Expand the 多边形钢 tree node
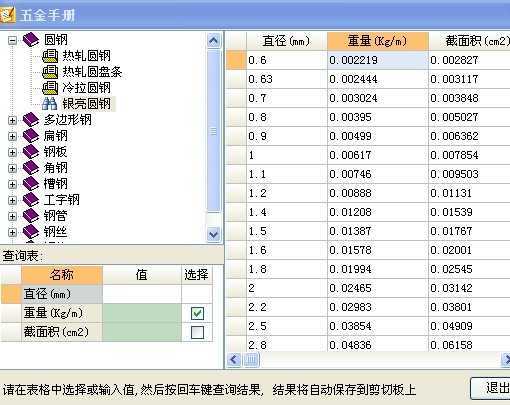 (12, 120)
